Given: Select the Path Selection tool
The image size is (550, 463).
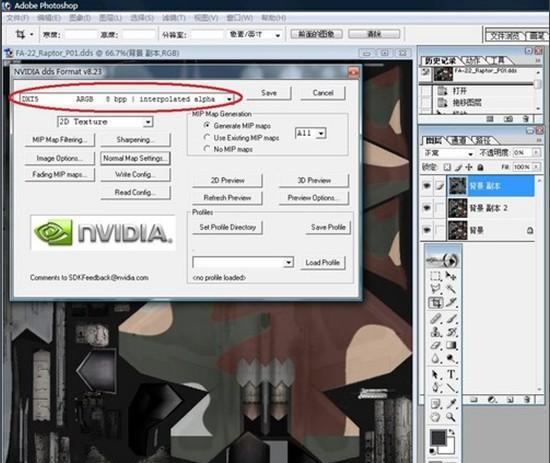Looking at the screenshot, I should (435, 375).
